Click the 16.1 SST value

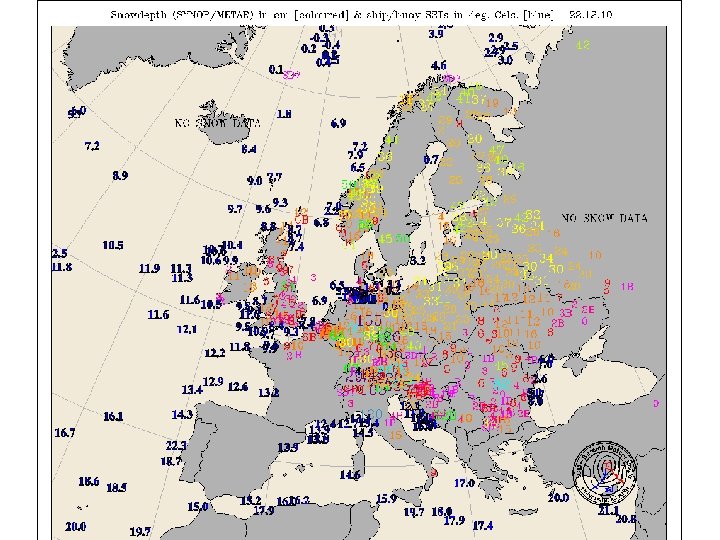coord(113,416)
